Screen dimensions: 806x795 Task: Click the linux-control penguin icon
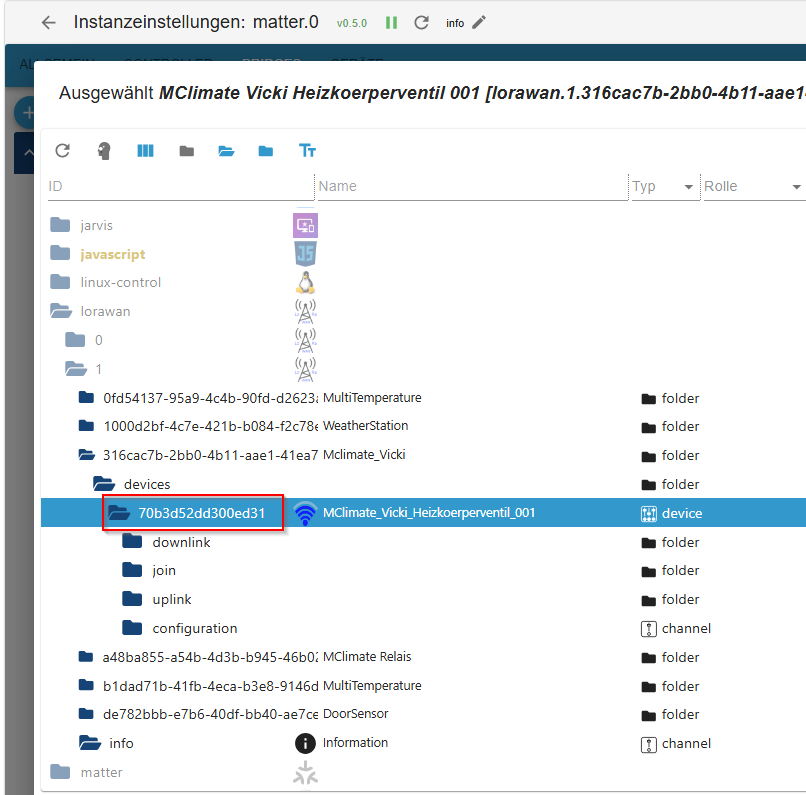click(x=305, y=282)
